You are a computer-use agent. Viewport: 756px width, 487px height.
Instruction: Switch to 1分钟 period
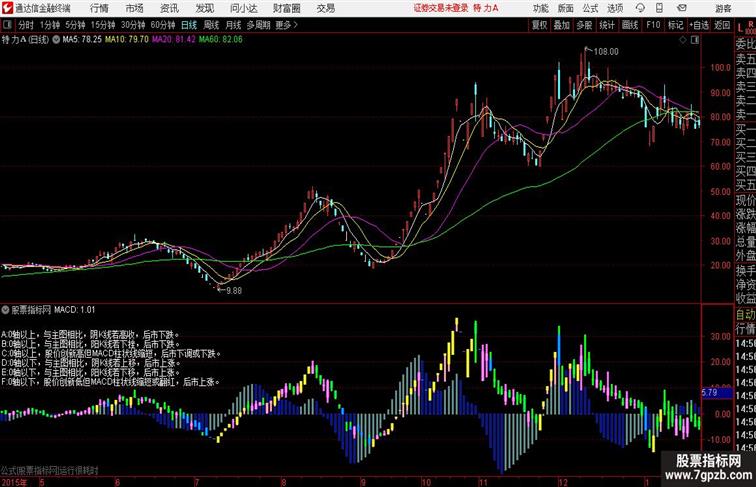[50, 25]
